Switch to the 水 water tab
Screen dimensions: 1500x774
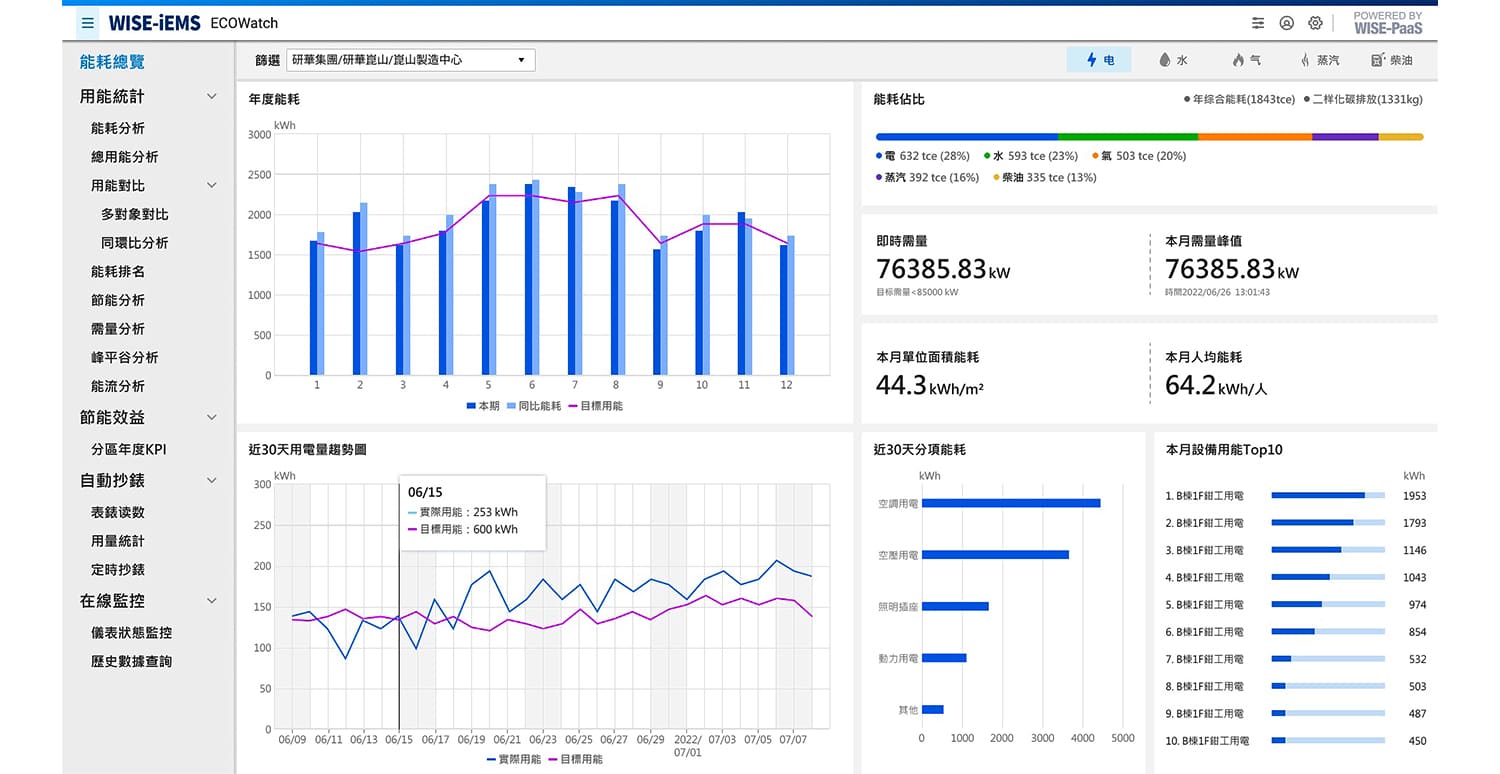click(x=1172, y=60)
